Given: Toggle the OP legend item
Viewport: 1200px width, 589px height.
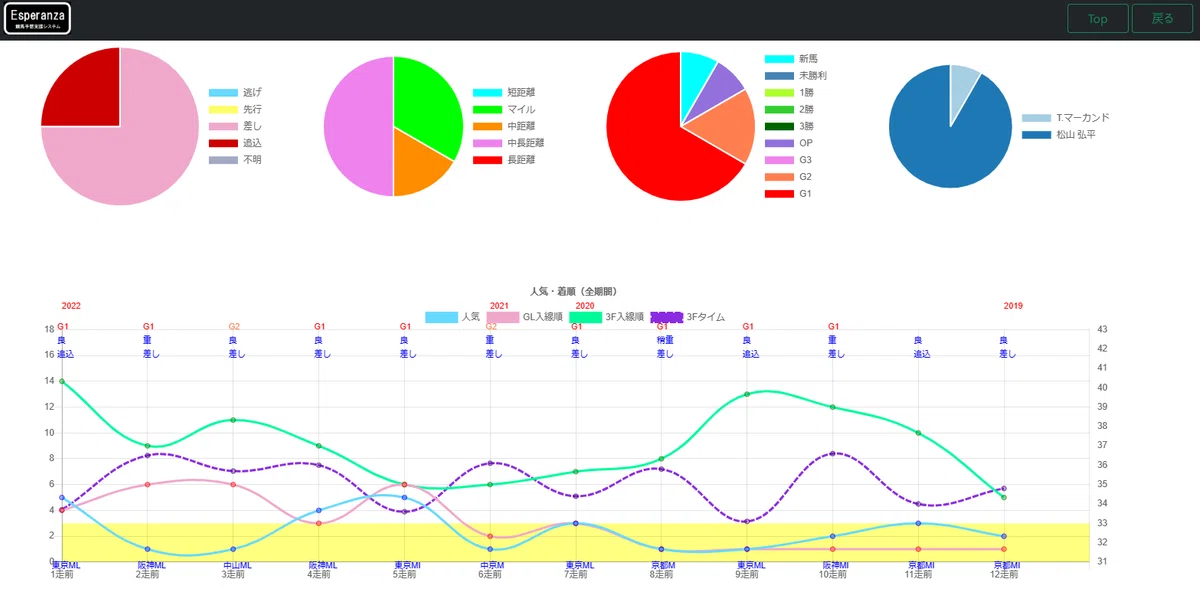Looking at the screenshot, I should [x=788, y=143].
